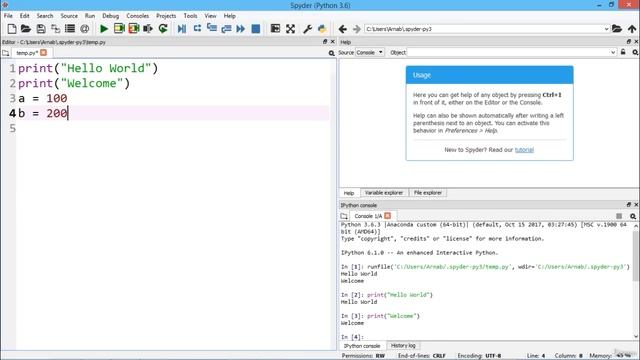Toggle fullscreen mode icon
The height and width of the screenshot is (360, 640).
pos(290,29)
